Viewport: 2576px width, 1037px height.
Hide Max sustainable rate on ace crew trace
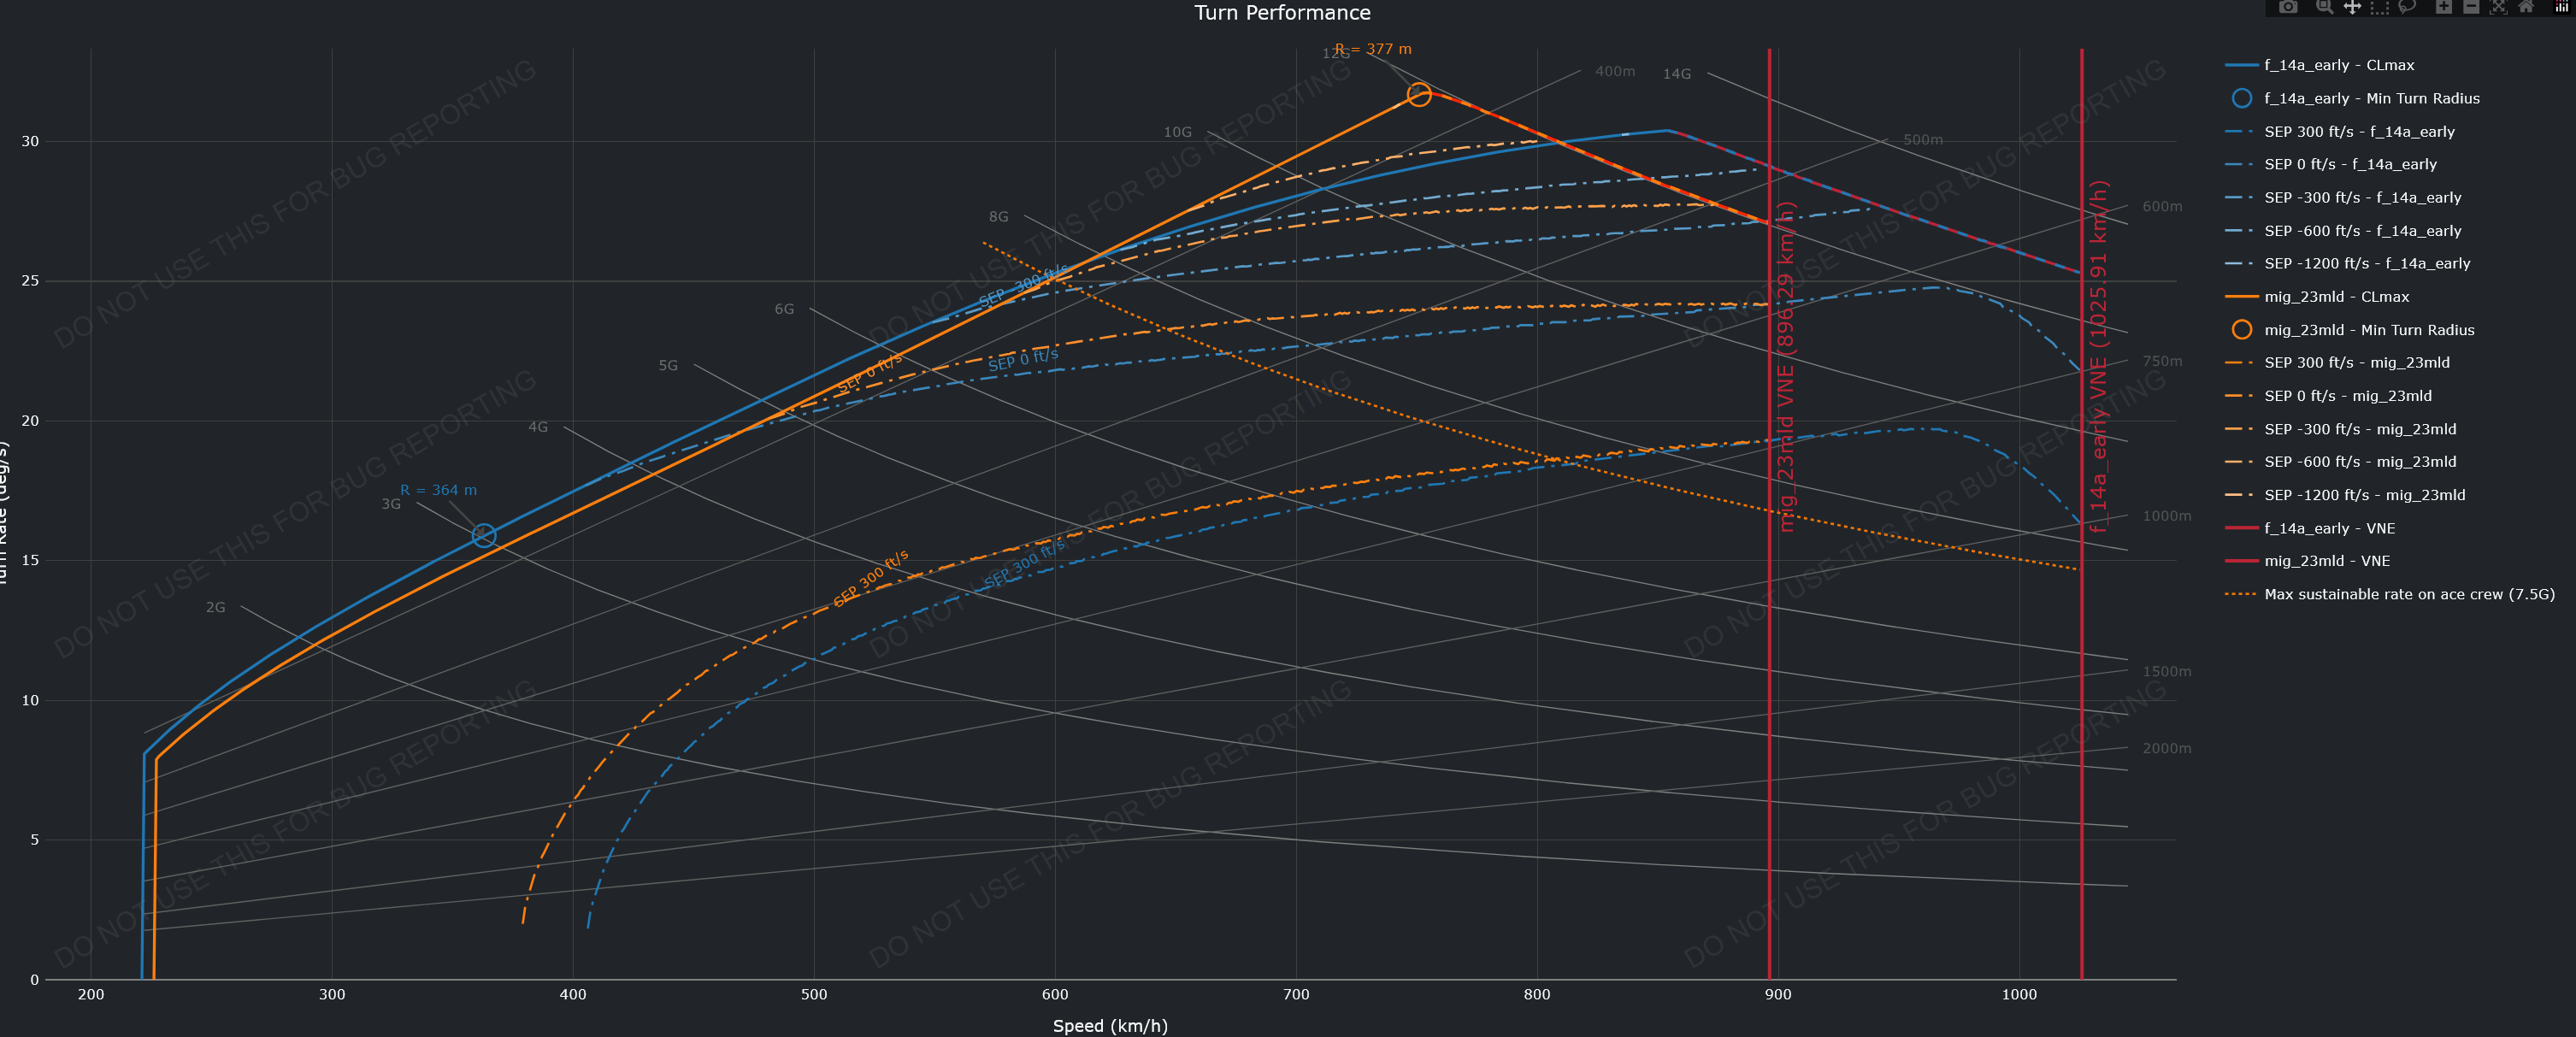point(2408,594)
